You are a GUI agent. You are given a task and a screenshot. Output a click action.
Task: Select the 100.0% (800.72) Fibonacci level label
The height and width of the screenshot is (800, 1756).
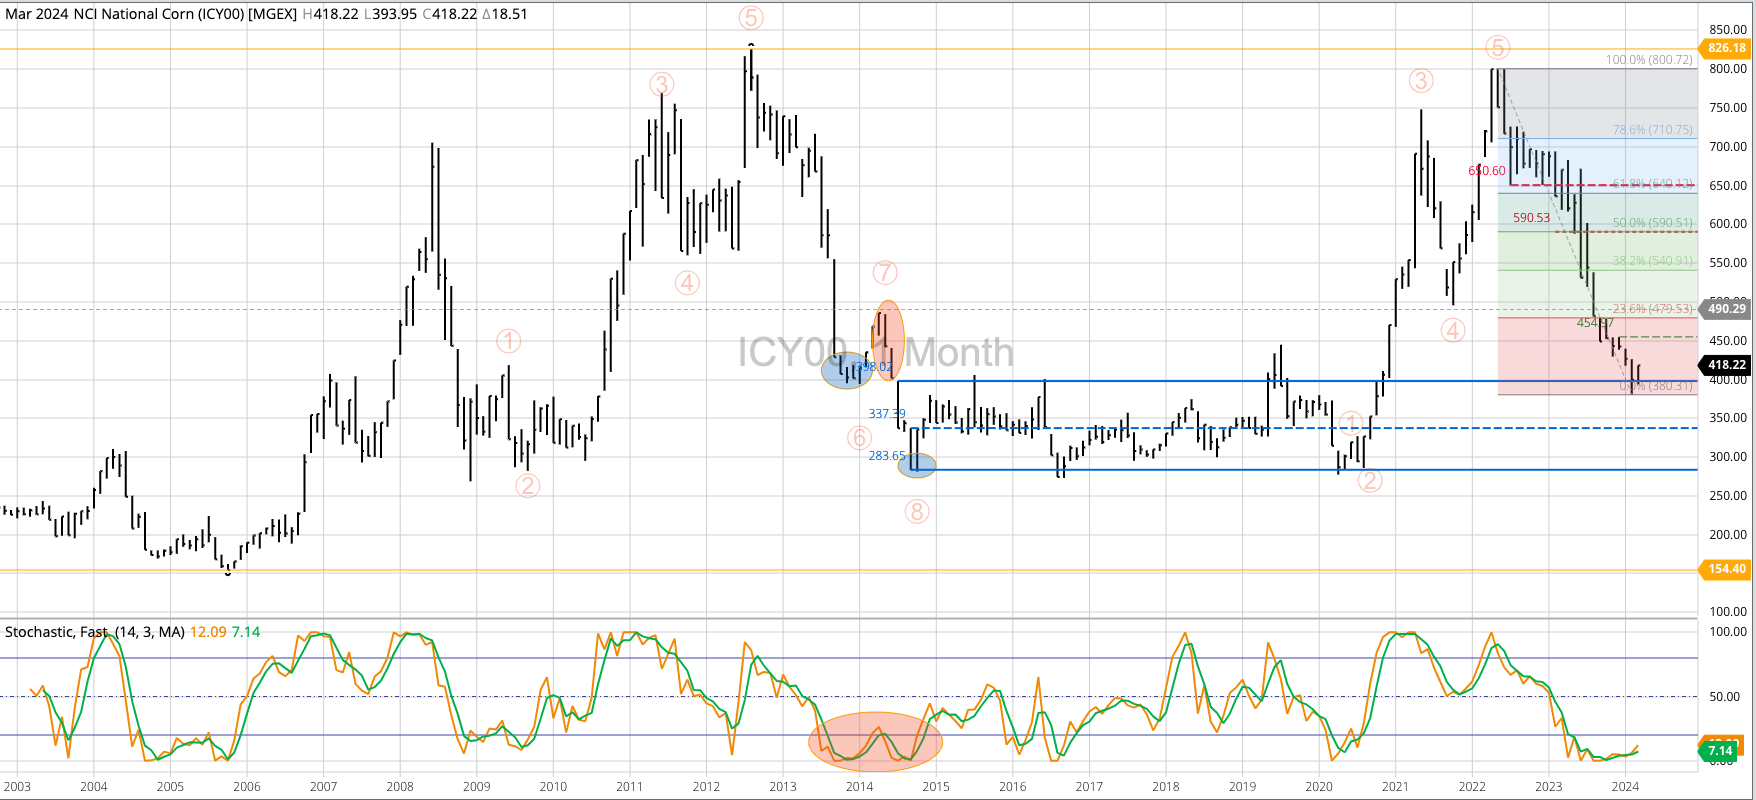(1650, 60)
